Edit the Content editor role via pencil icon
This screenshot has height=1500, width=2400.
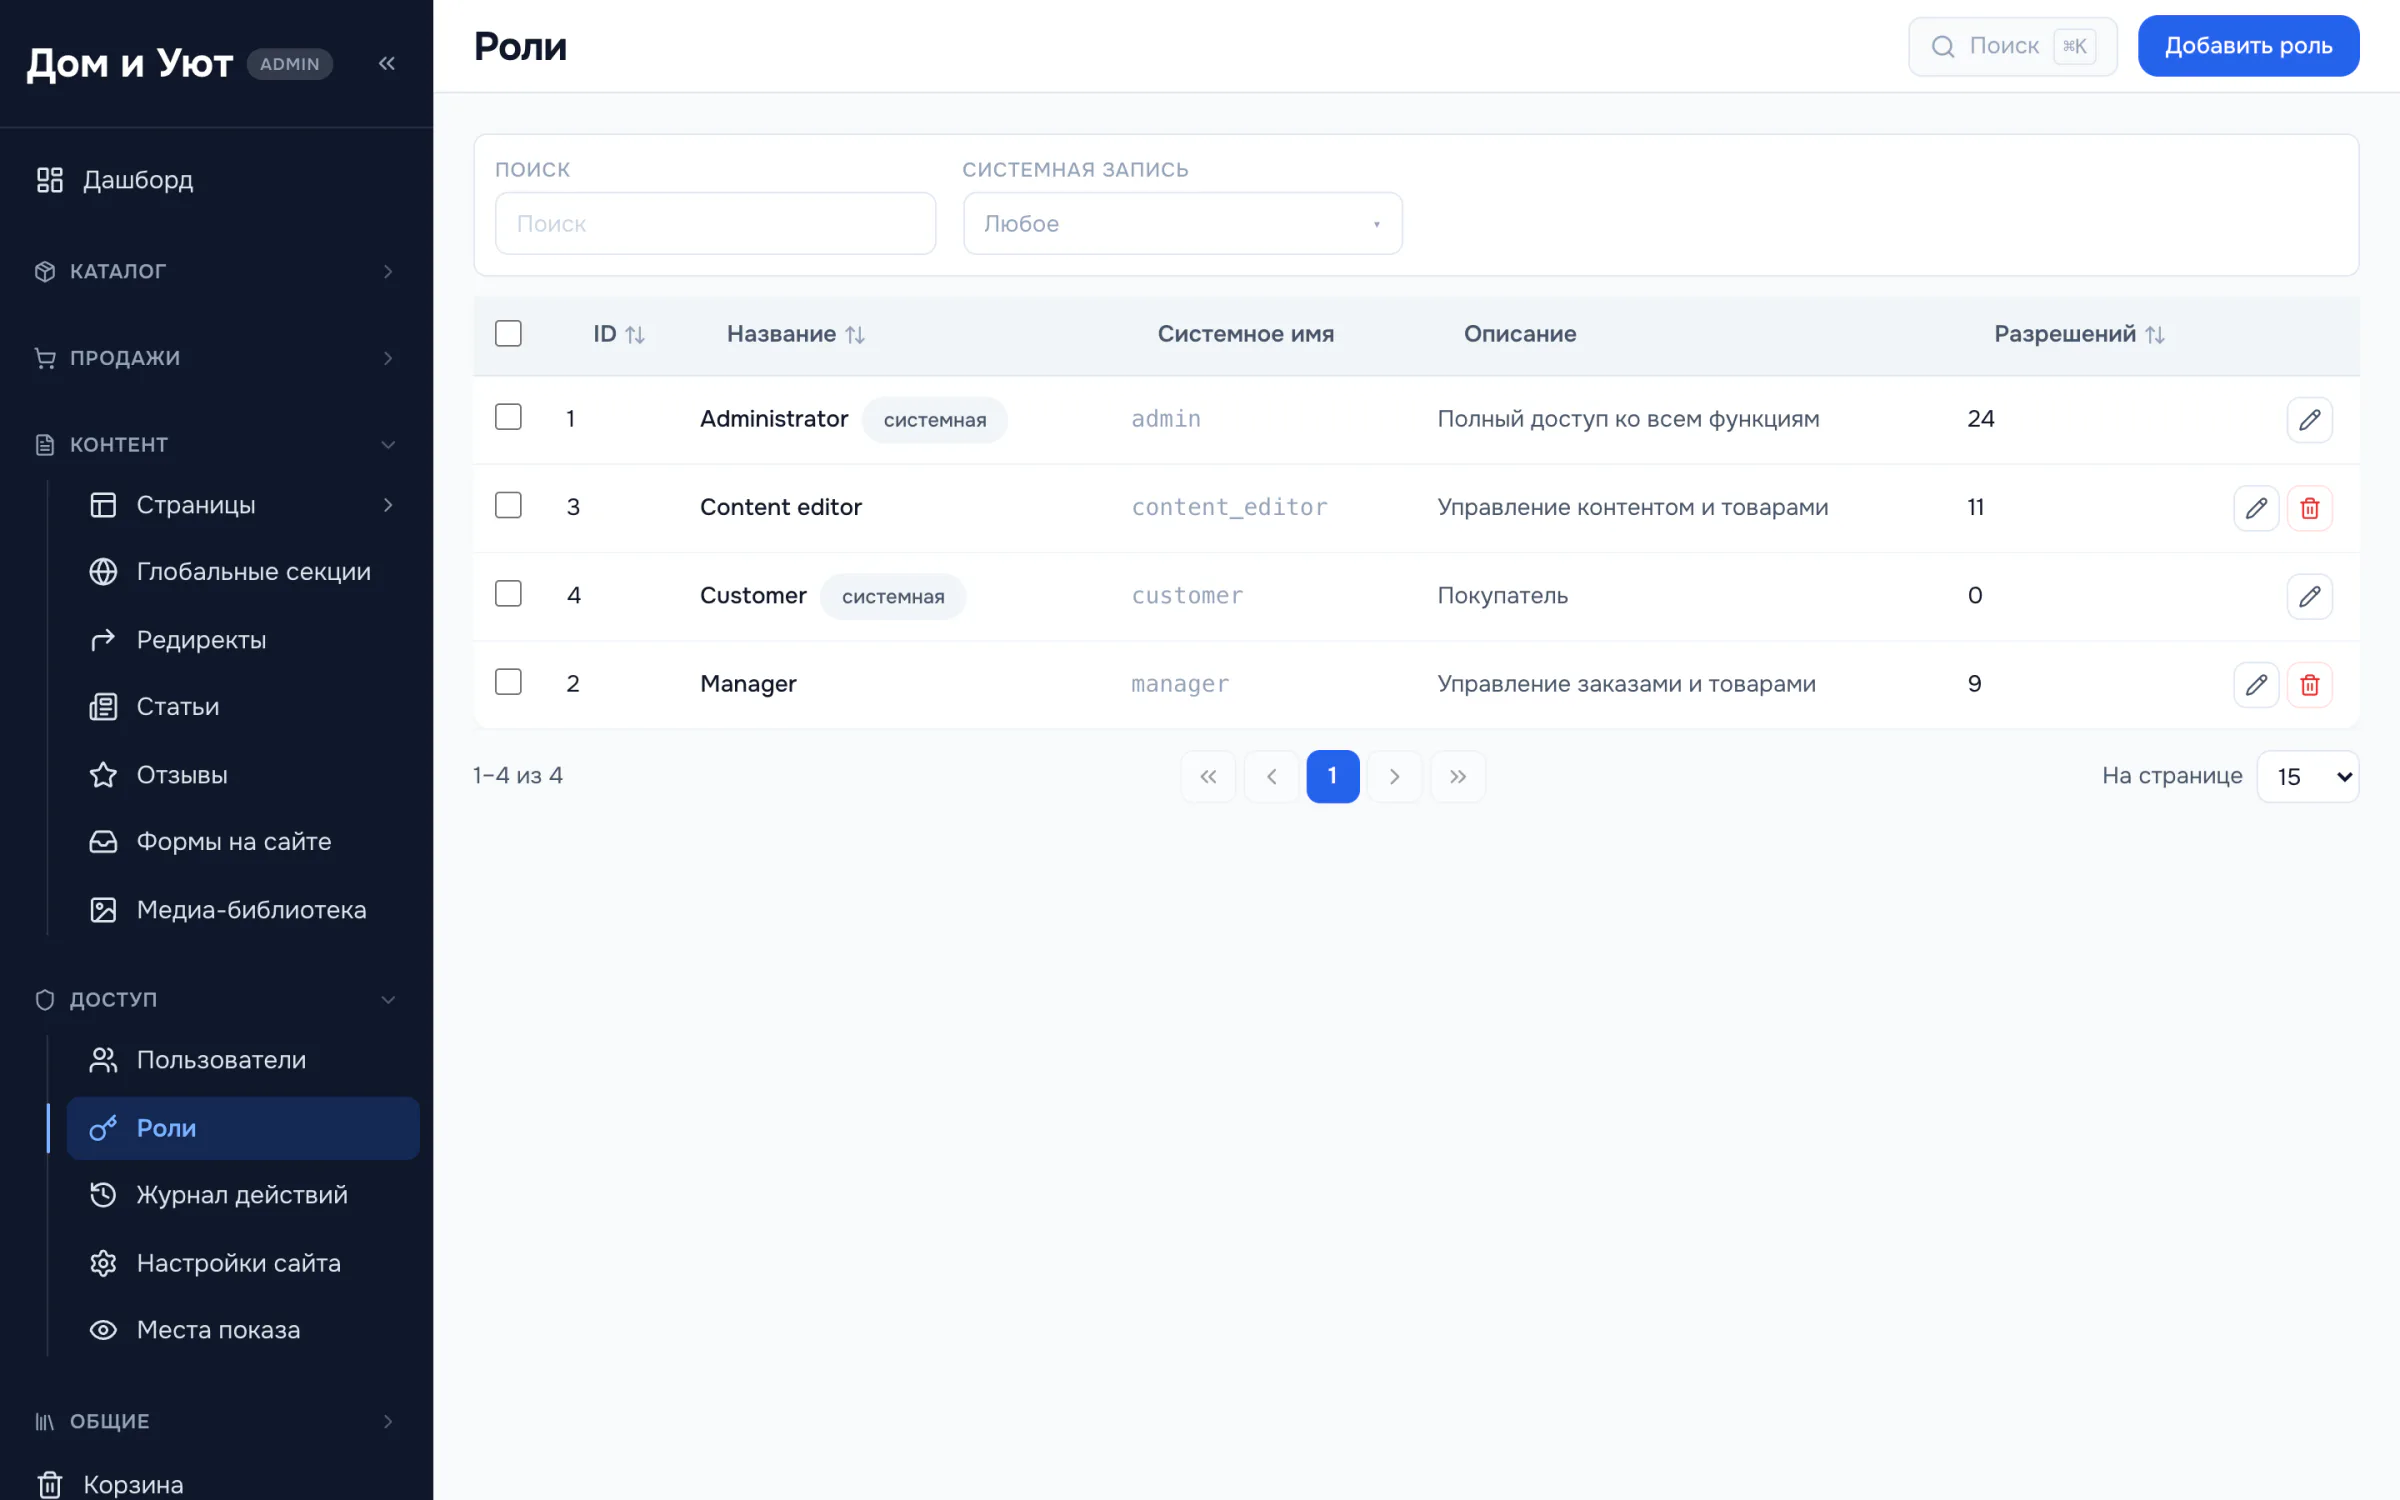click(2256, 508)
